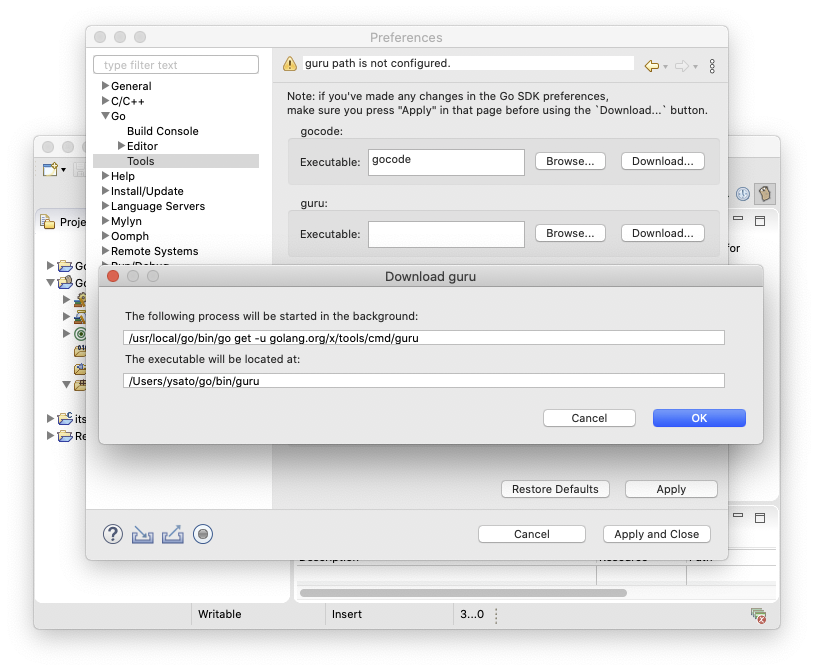Open the three-dot view menu icon
The height and width of the screenshot is (671, 819).
pyautogui.click(x=712, y=65)
